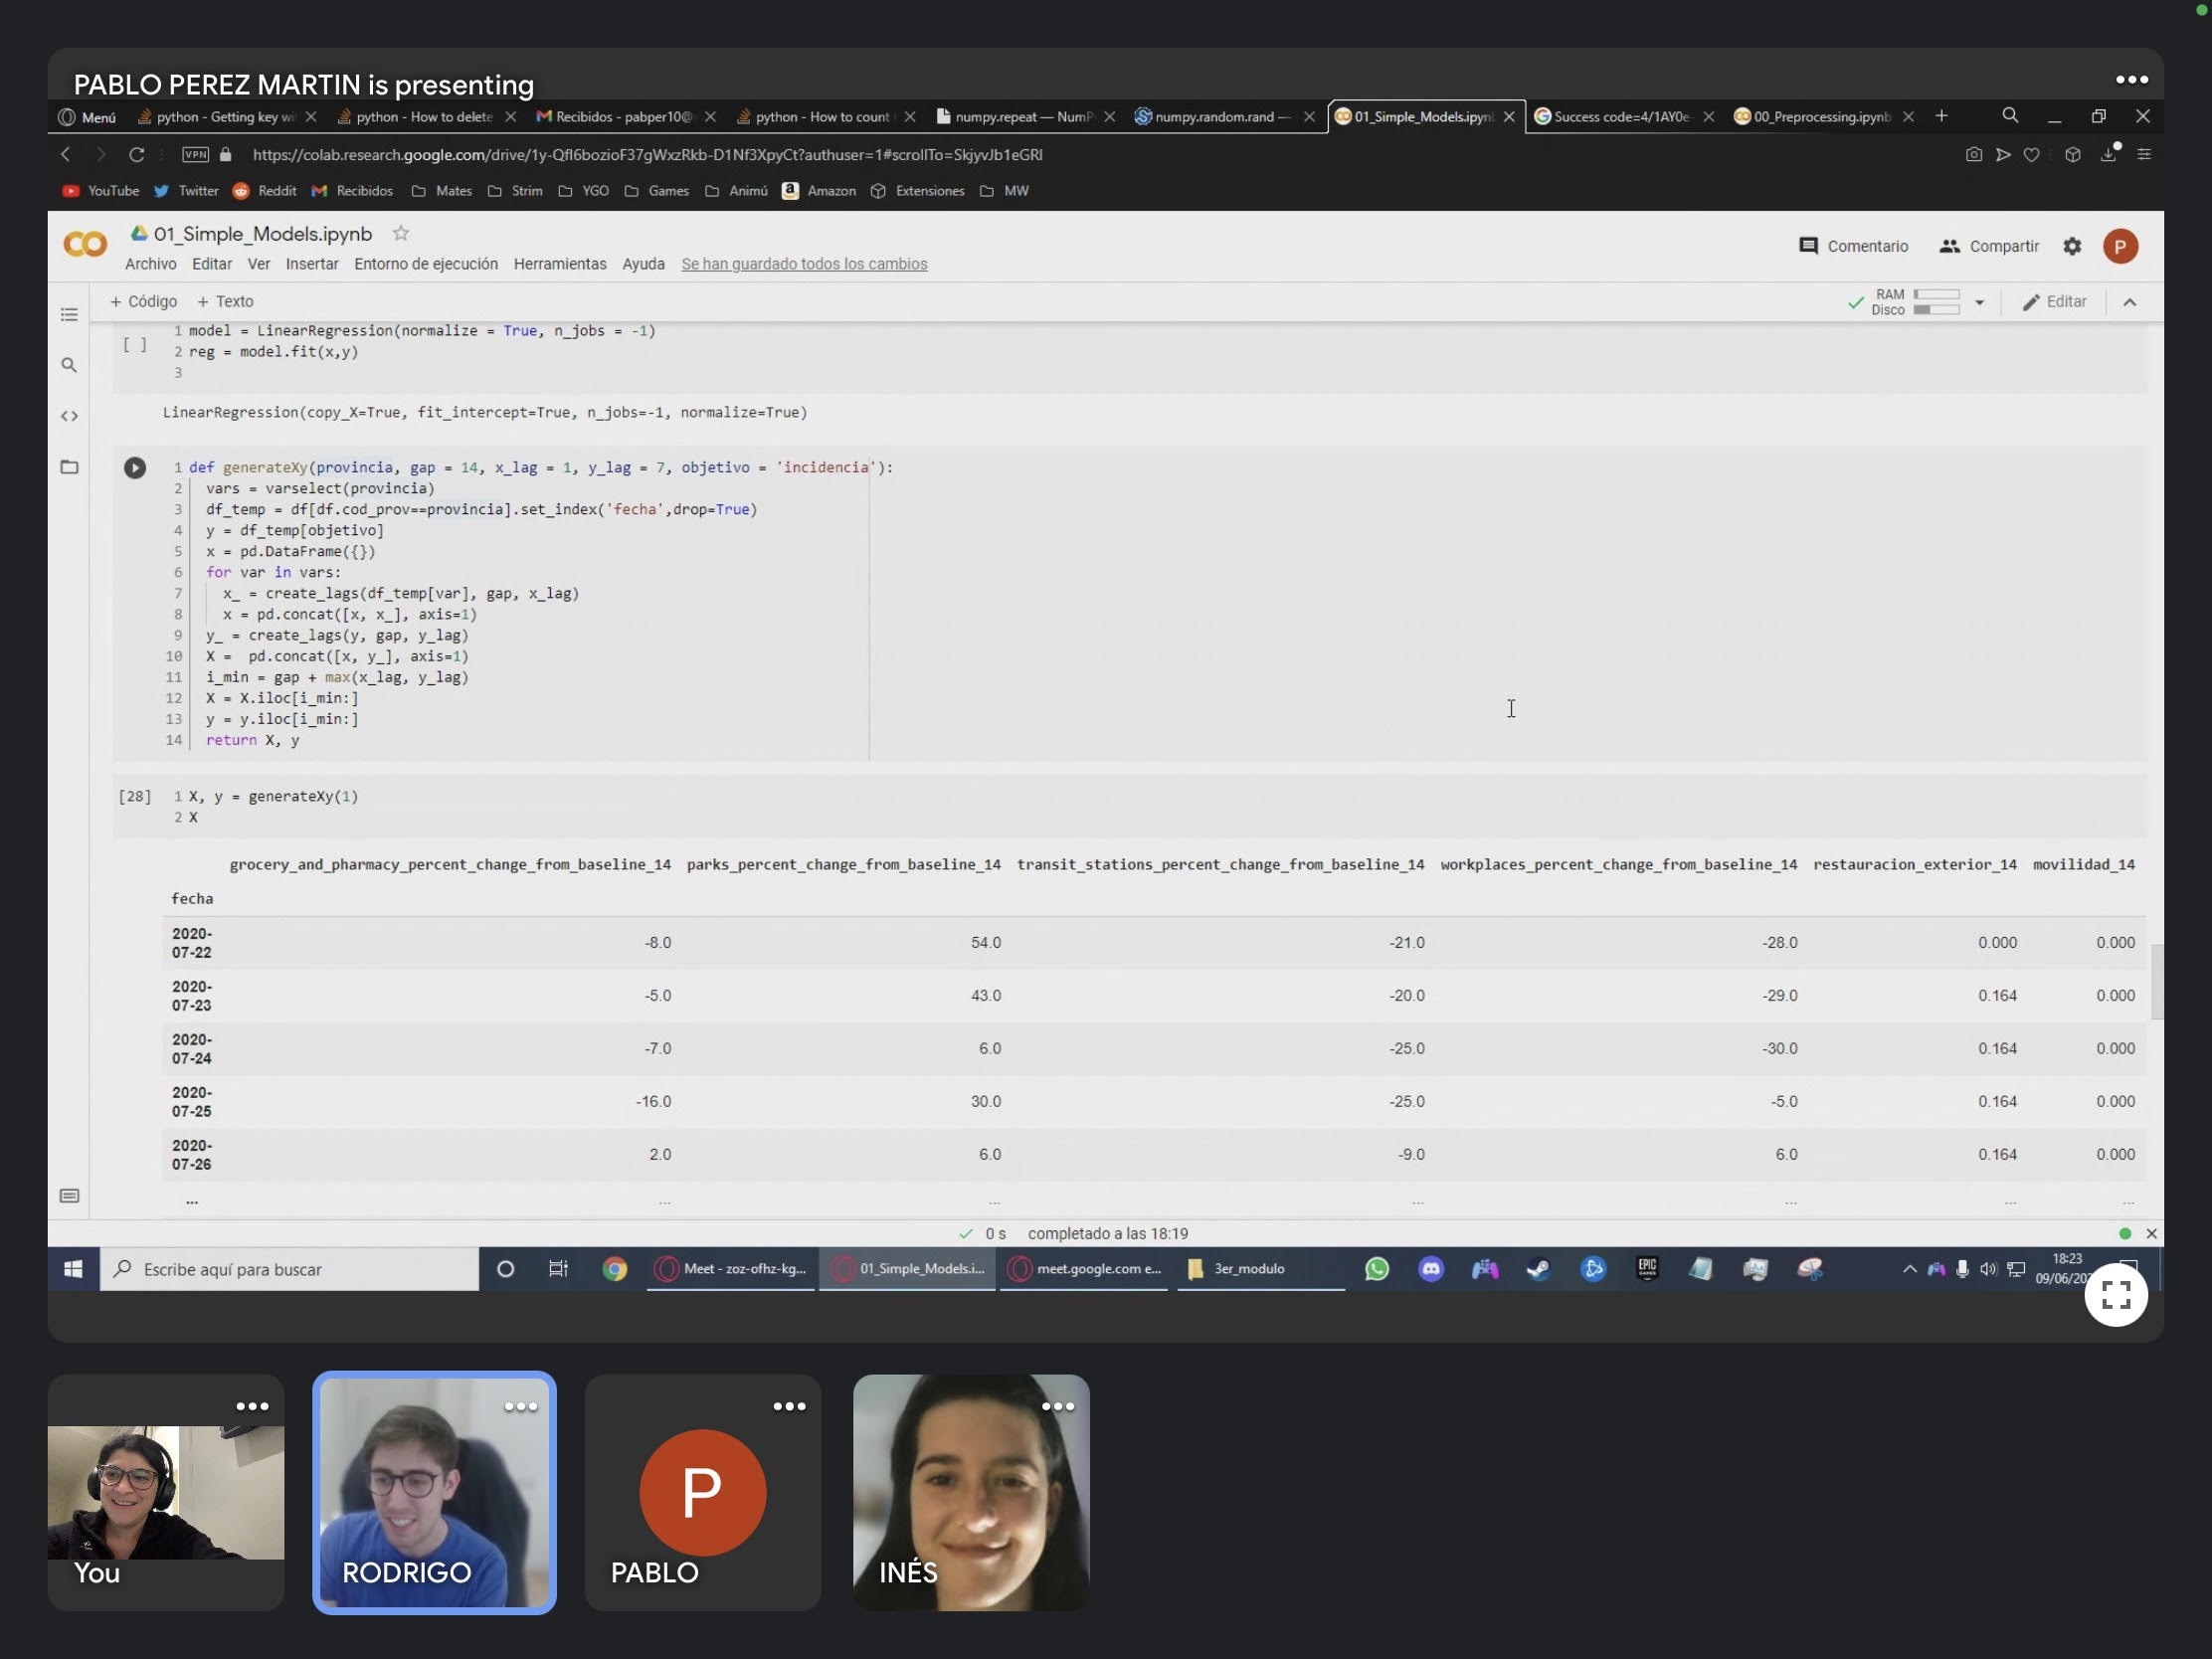The width and height of the screenshot is (2212, 1659).
Task: Click the Comentario button
Action: pos(1853,246)
